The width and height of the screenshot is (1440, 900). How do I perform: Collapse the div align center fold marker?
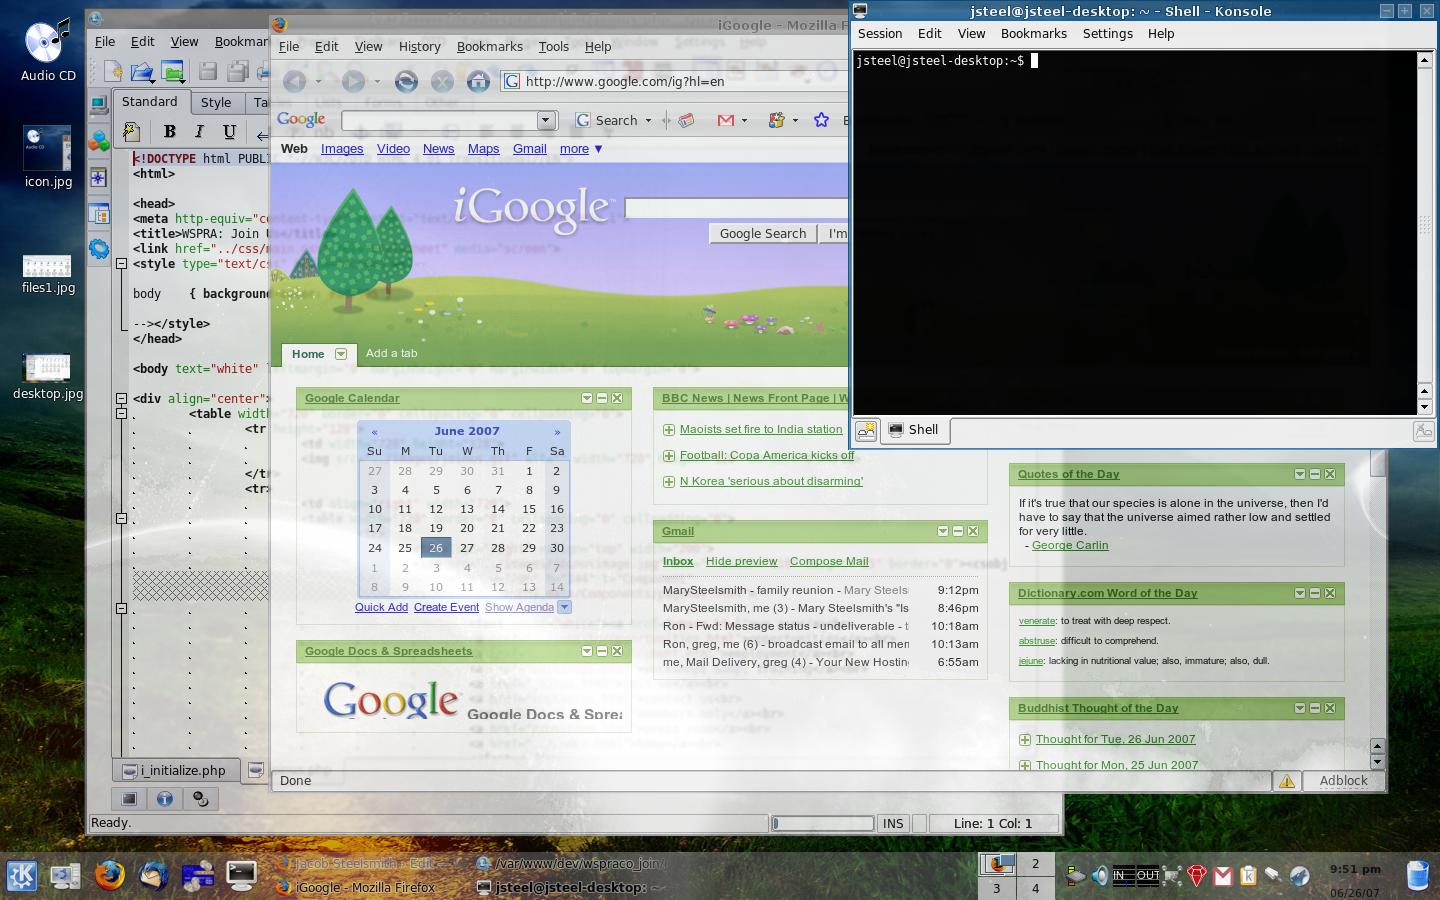point(121,398)
